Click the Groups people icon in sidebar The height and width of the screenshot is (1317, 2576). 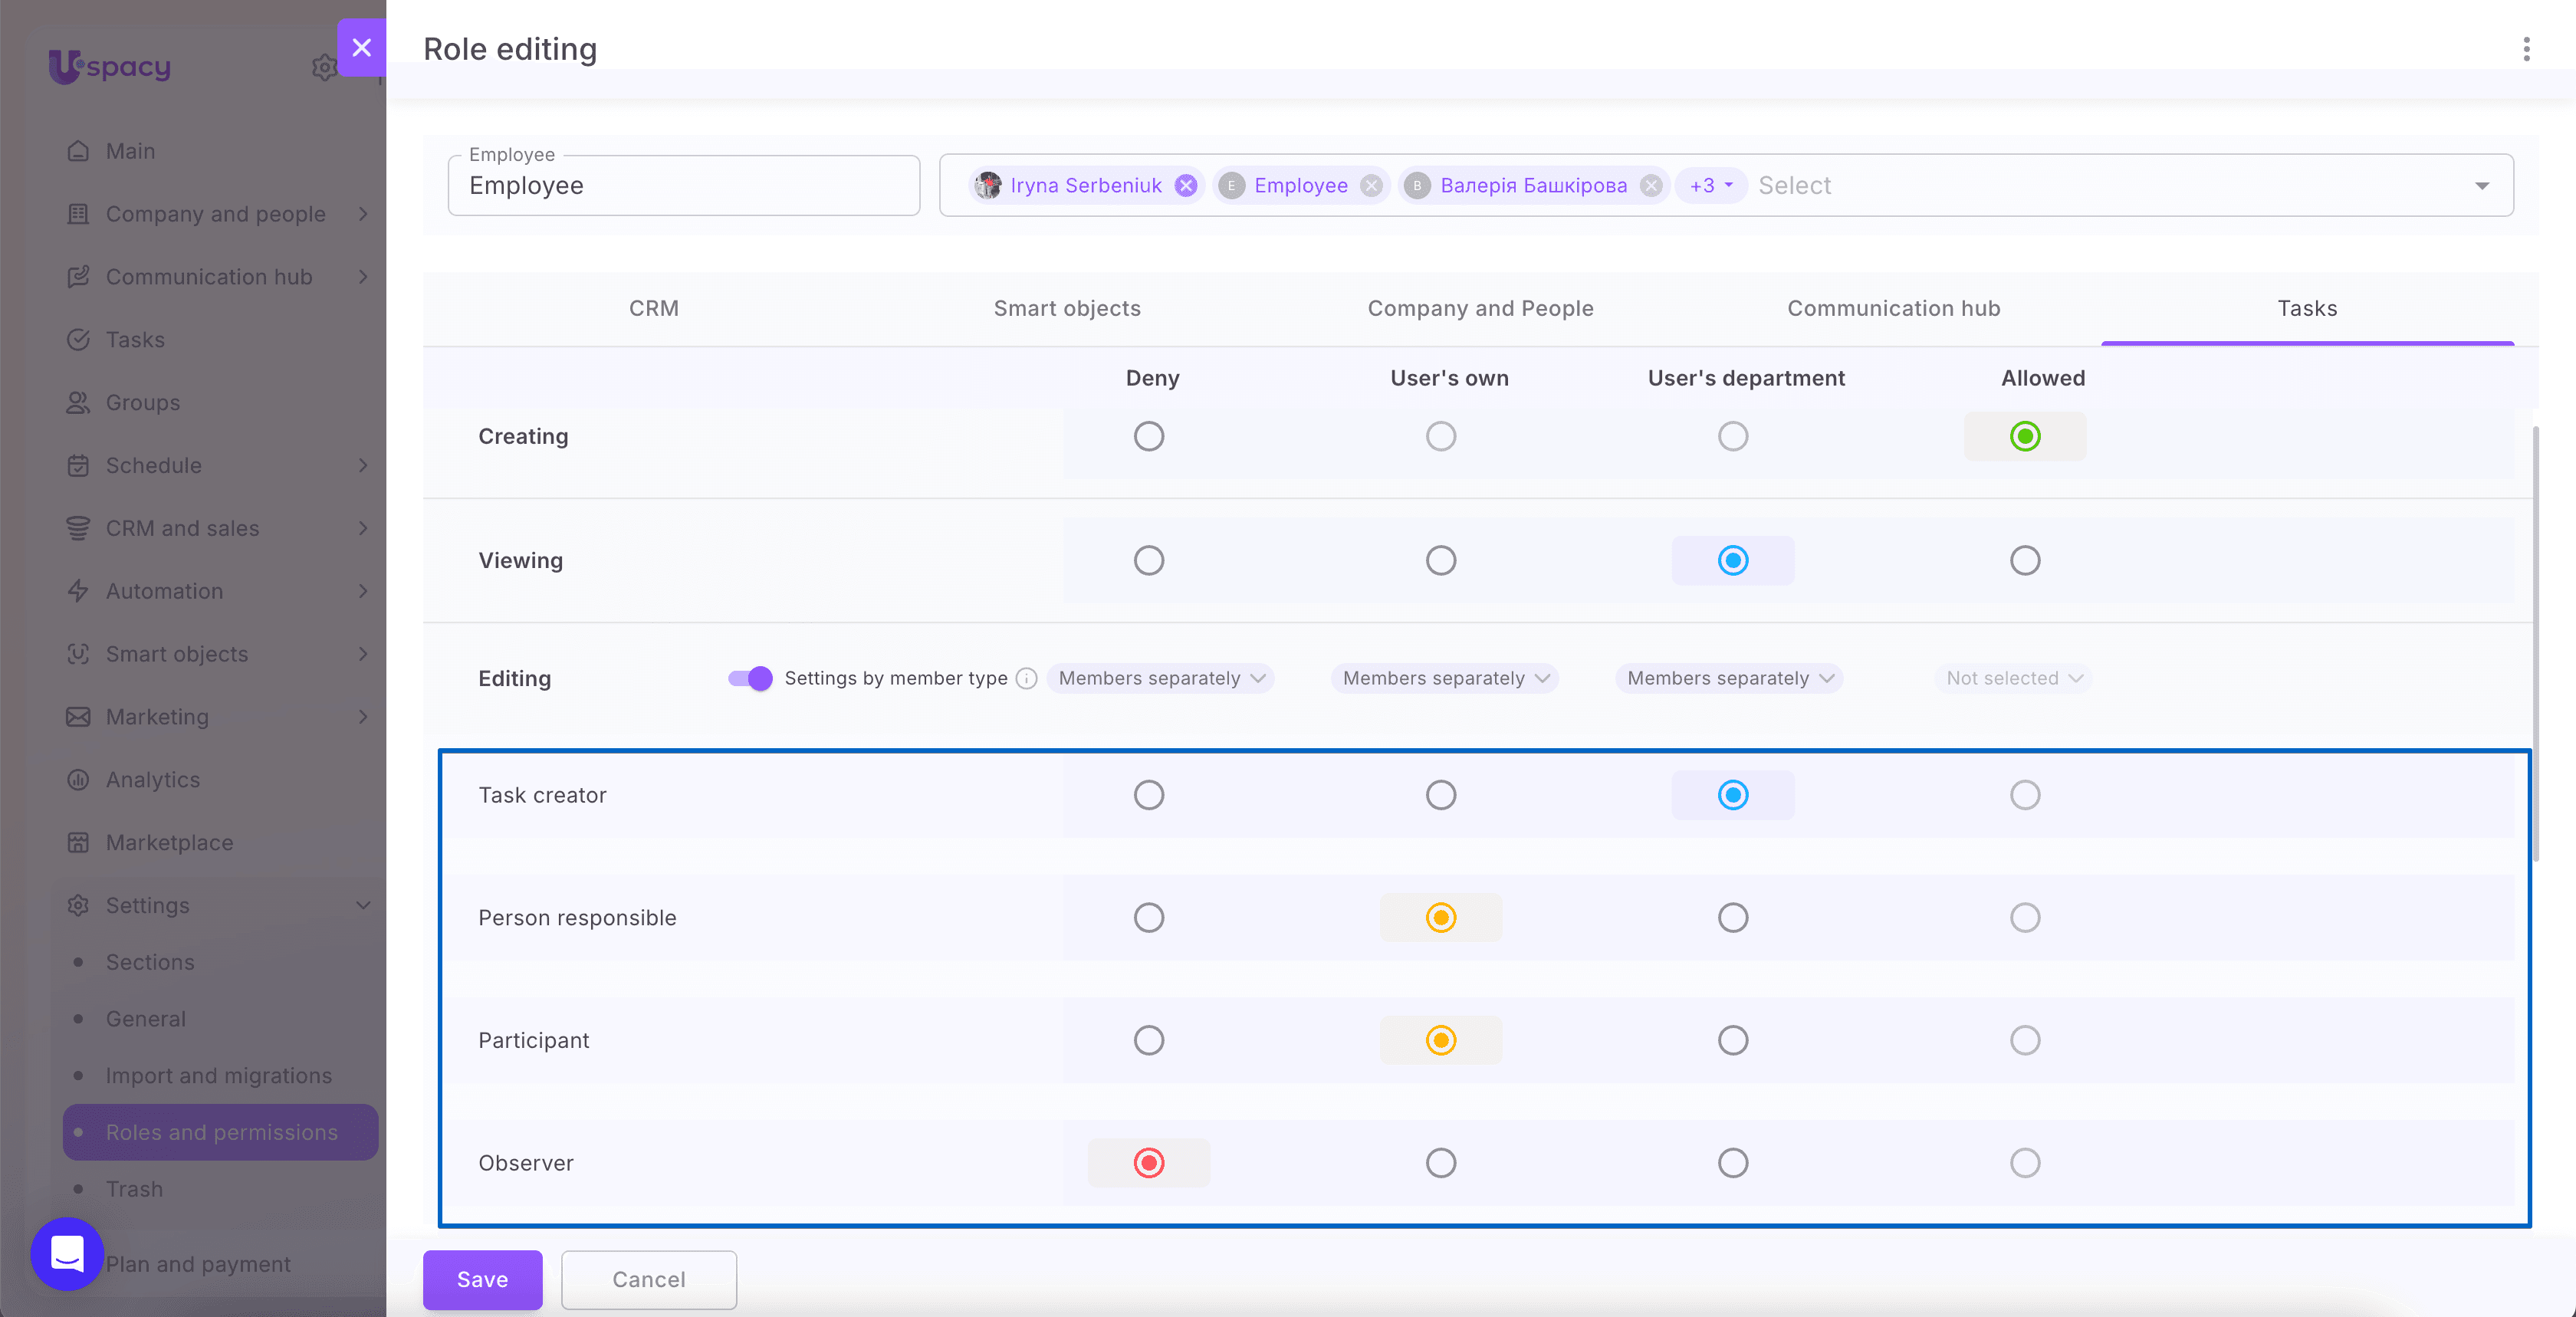tap(78, 403)
